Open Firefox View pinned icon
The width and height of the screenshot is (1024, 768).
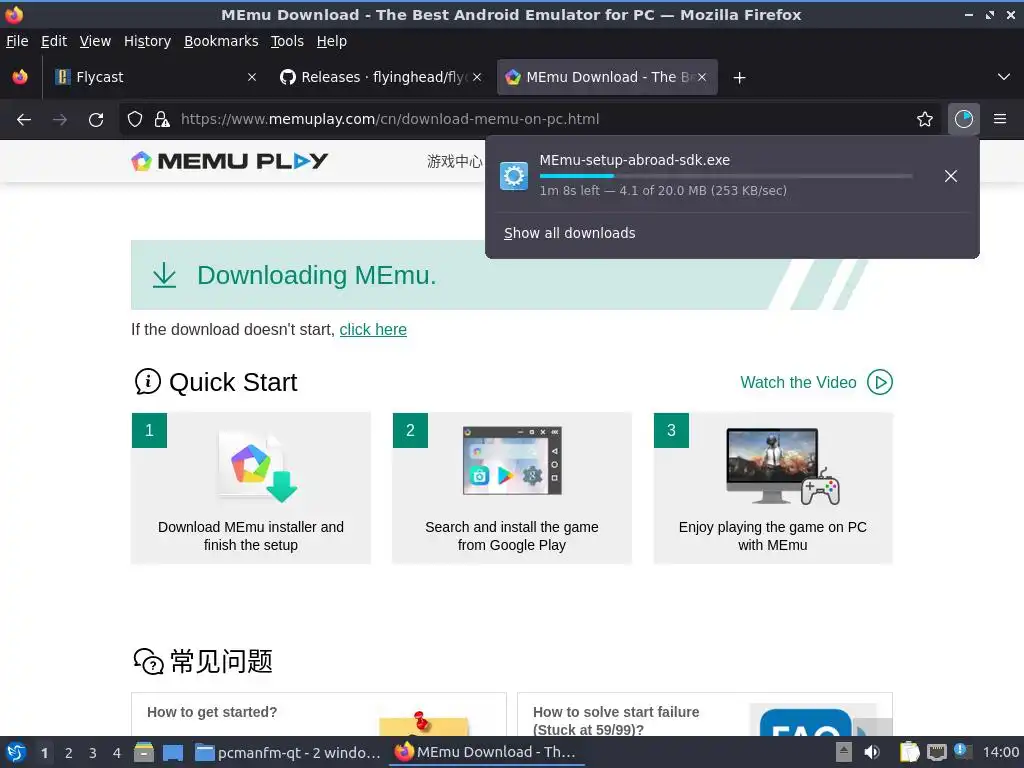[20, 77]
